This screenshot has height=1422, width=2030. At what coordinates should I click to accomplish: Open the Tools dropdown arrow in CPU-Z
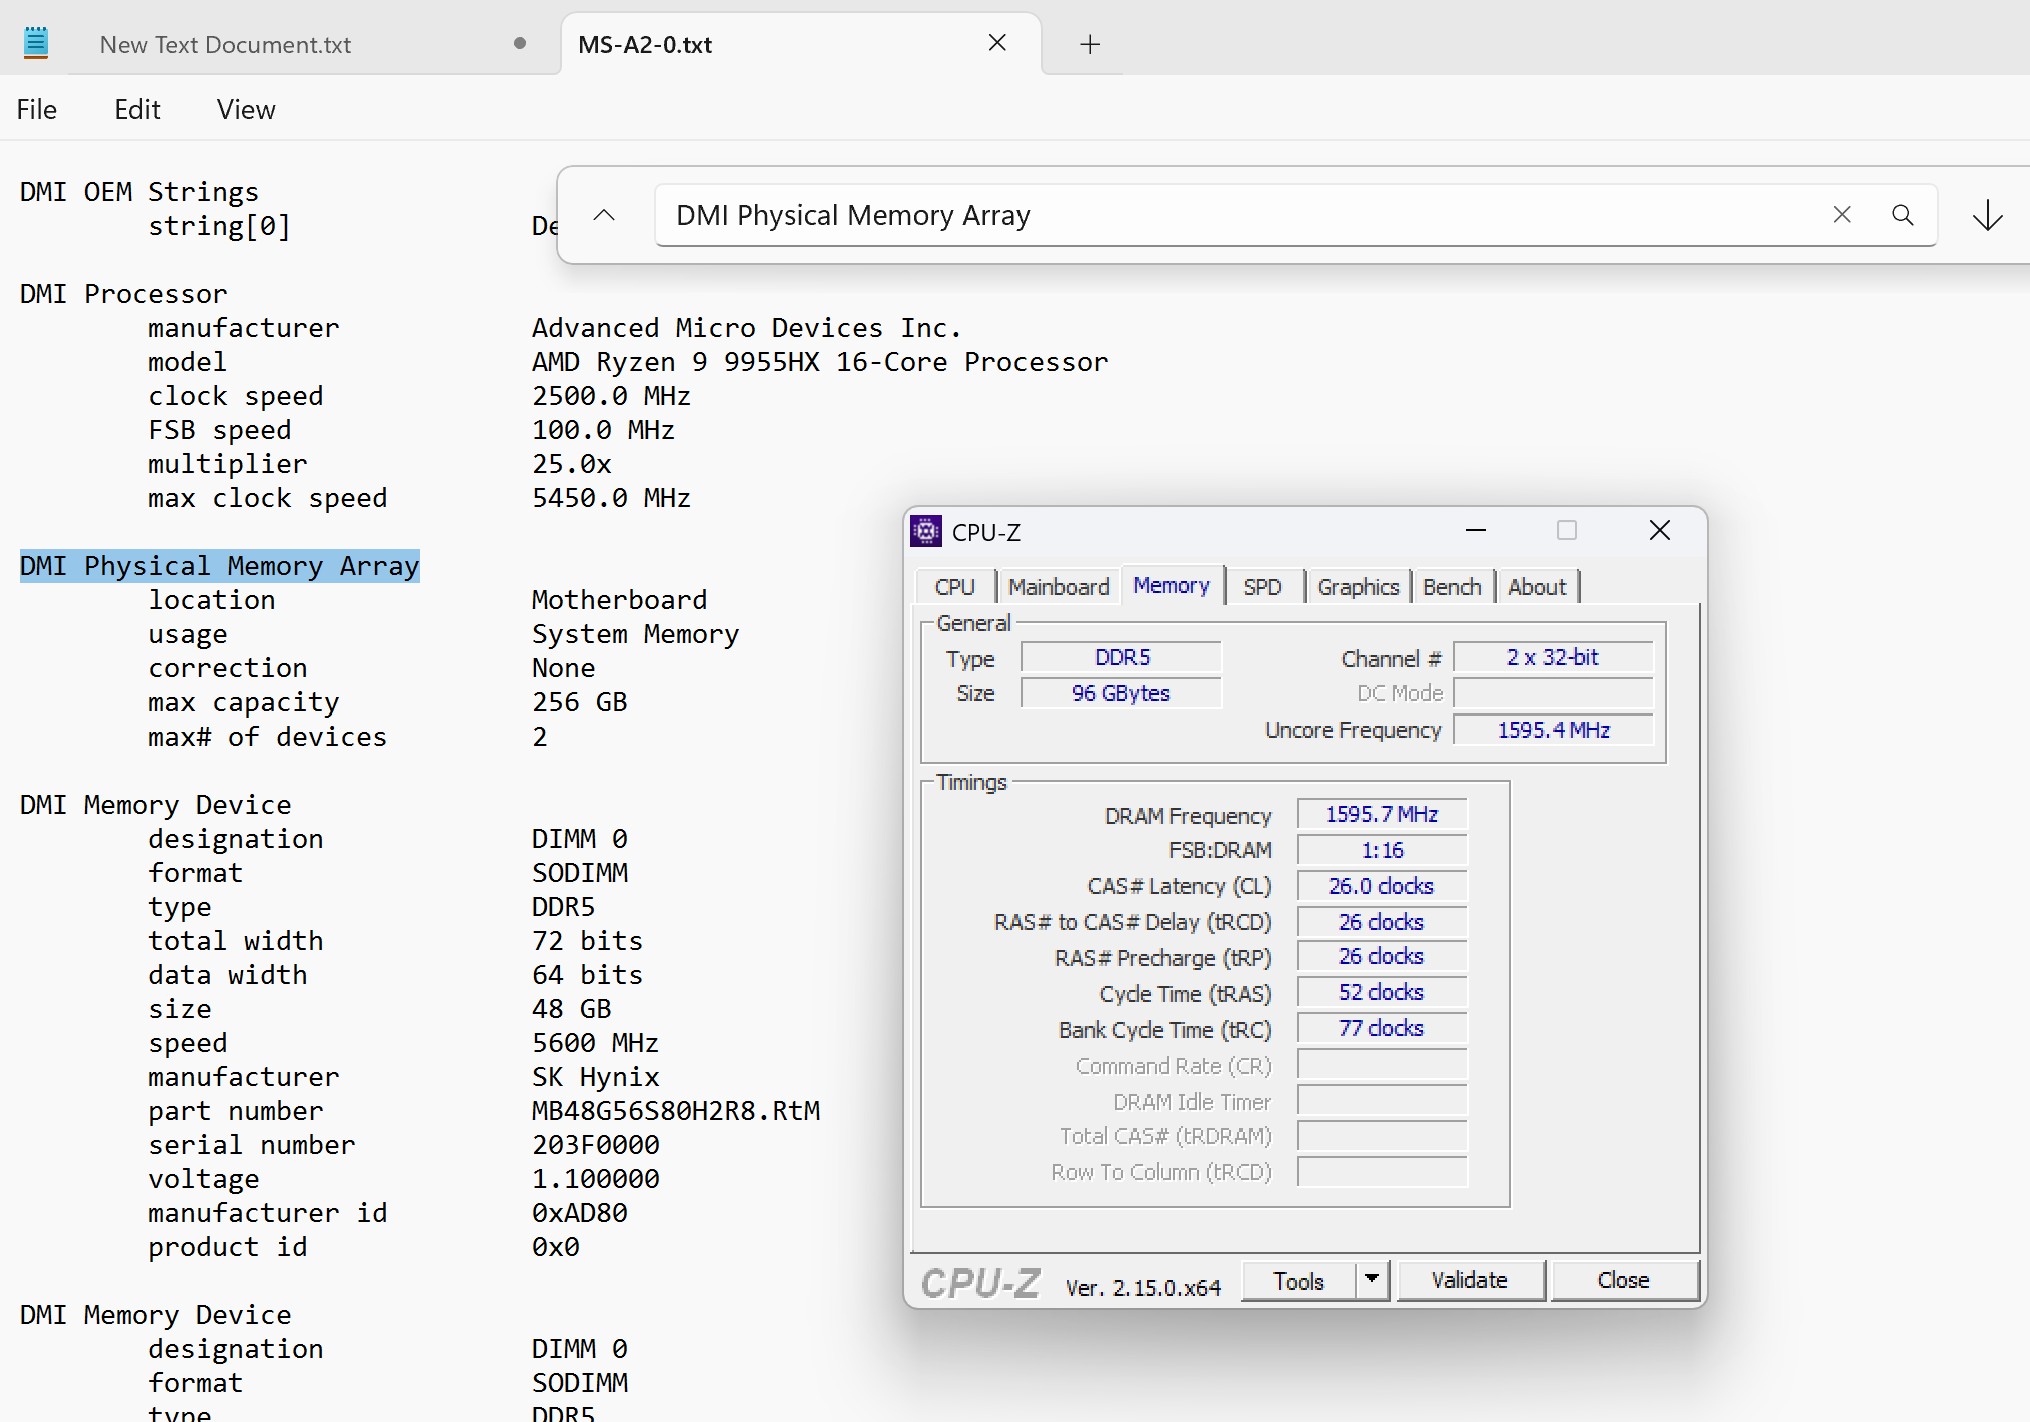click(x=1372, y=1279)
